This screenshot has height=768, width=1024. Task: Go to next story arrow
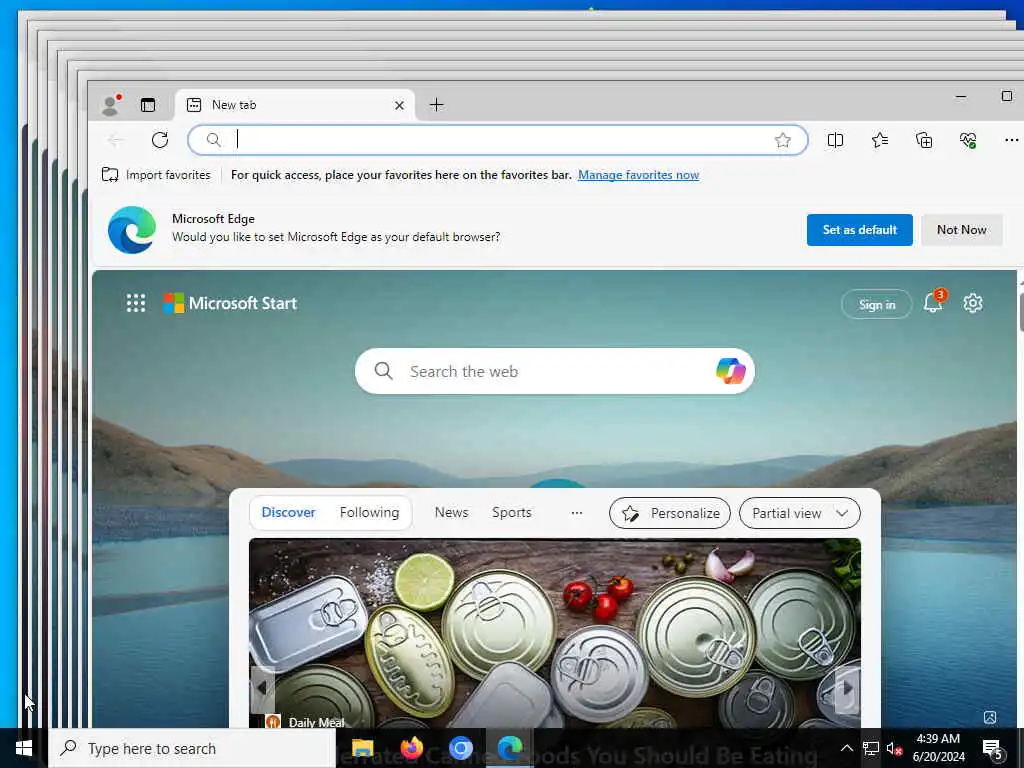(847, 688)
